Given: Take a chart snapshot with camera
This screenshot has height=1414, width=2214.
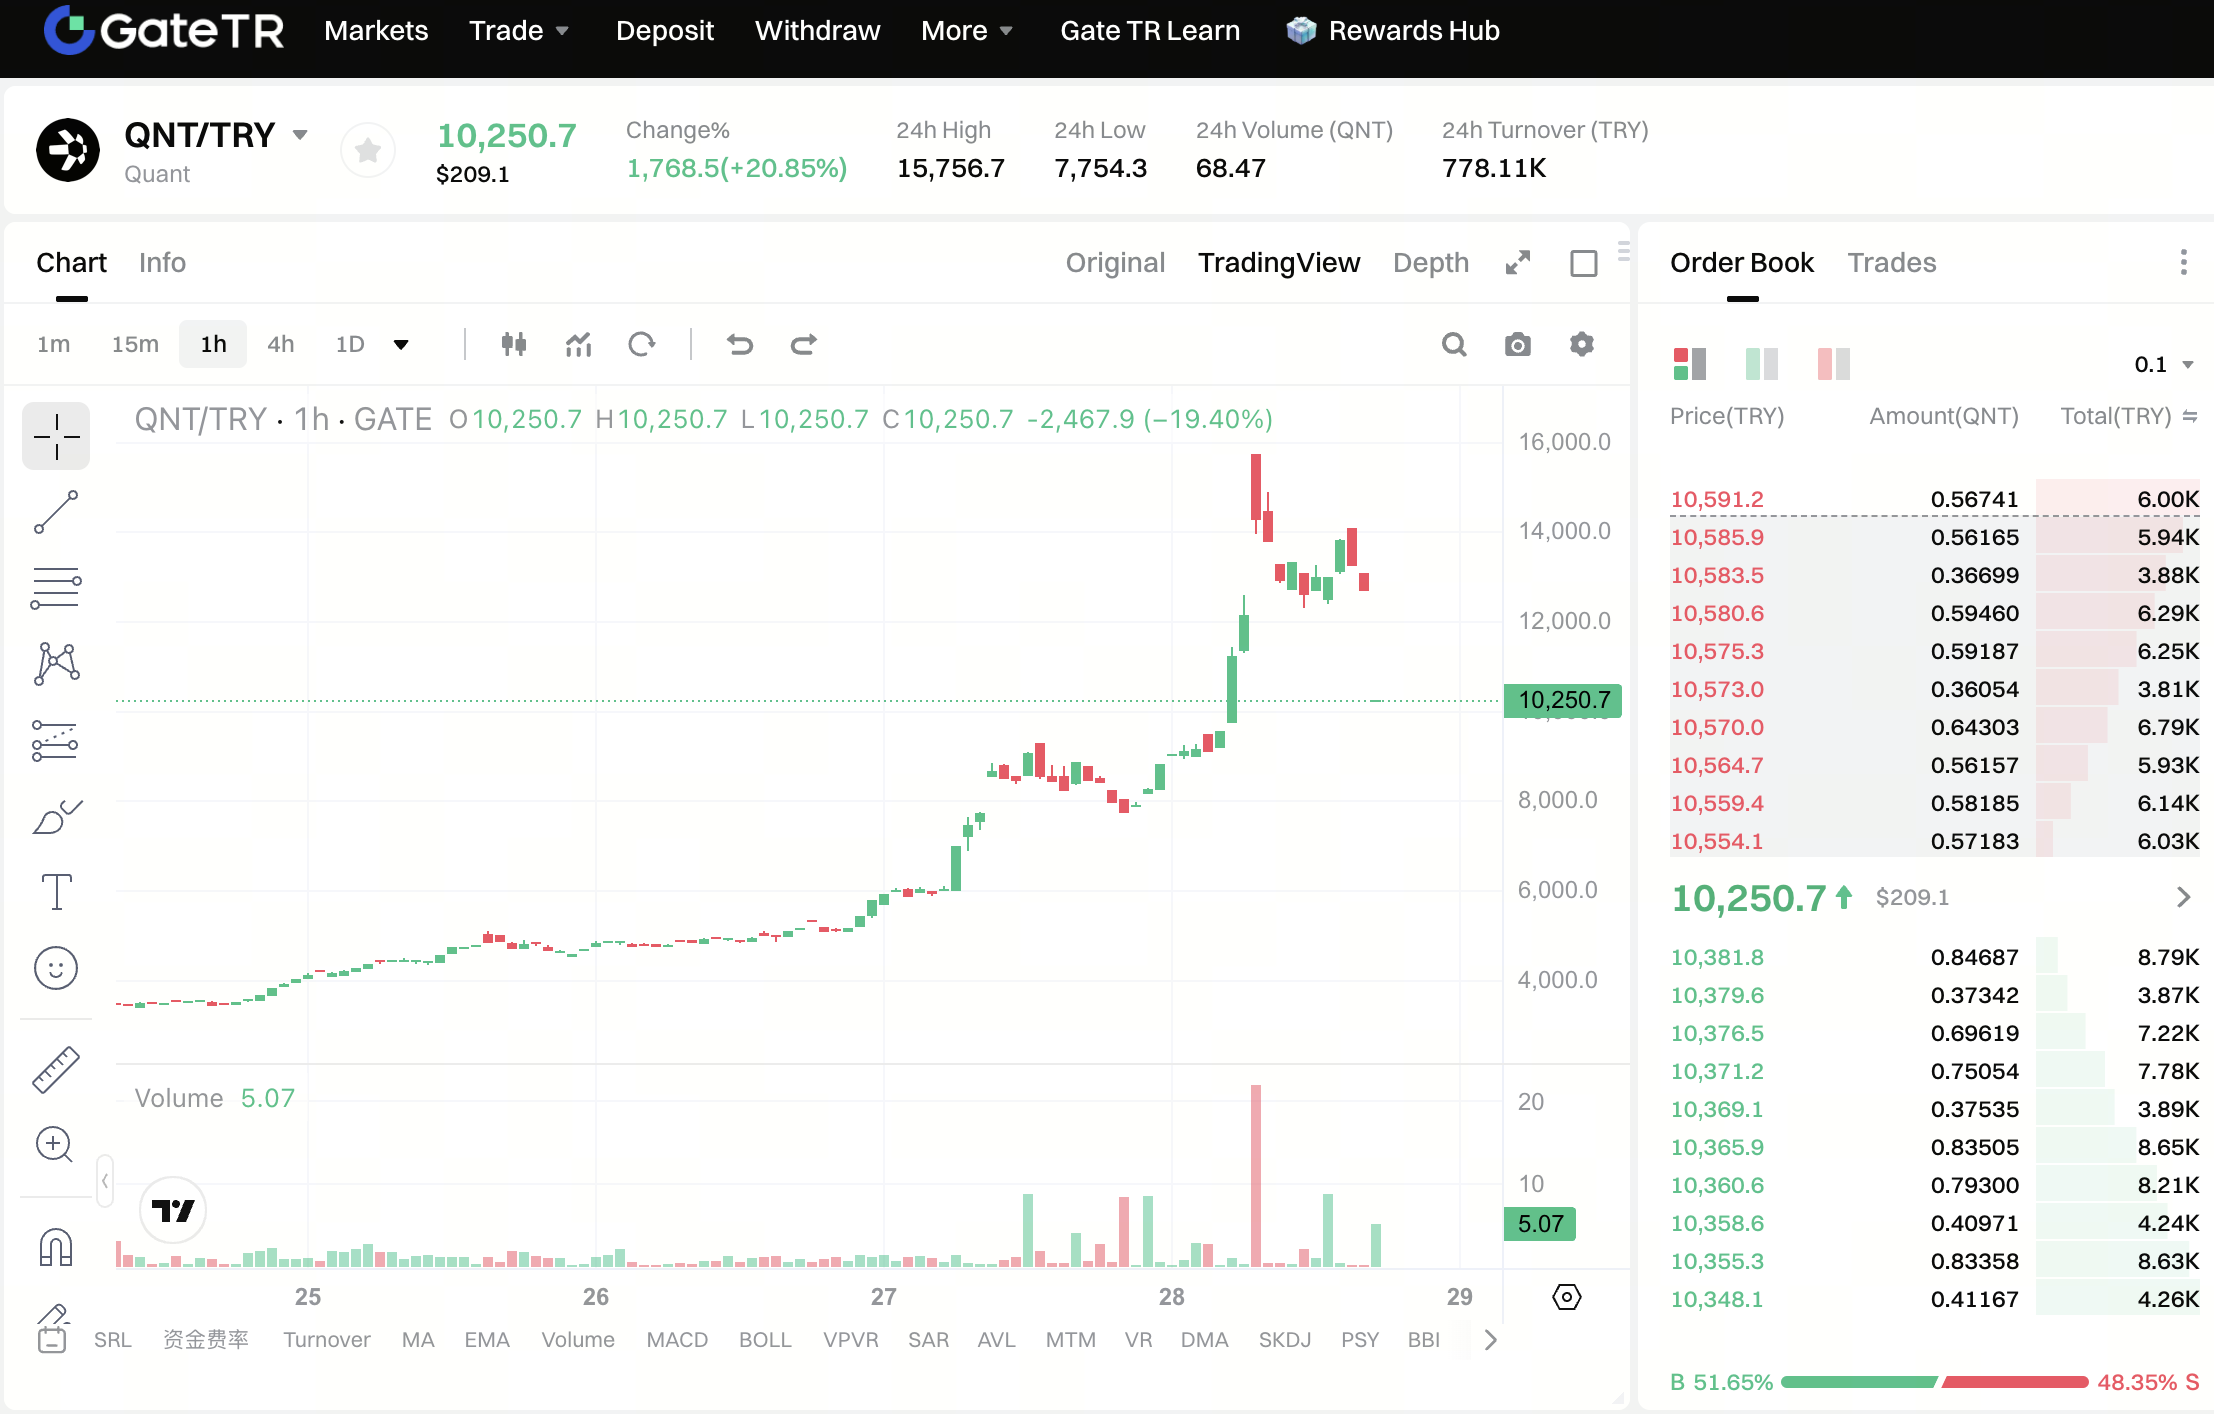Looking at the screenshot, I should coord(1518,344).
